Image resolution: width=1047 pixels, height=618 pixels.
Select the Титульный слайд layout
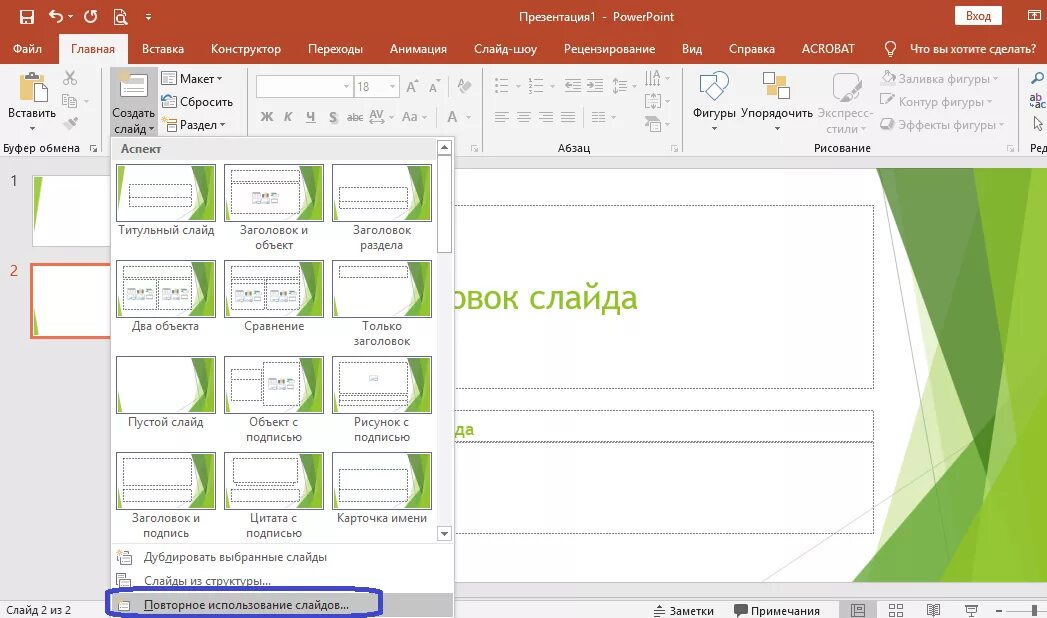pos(166,201)
